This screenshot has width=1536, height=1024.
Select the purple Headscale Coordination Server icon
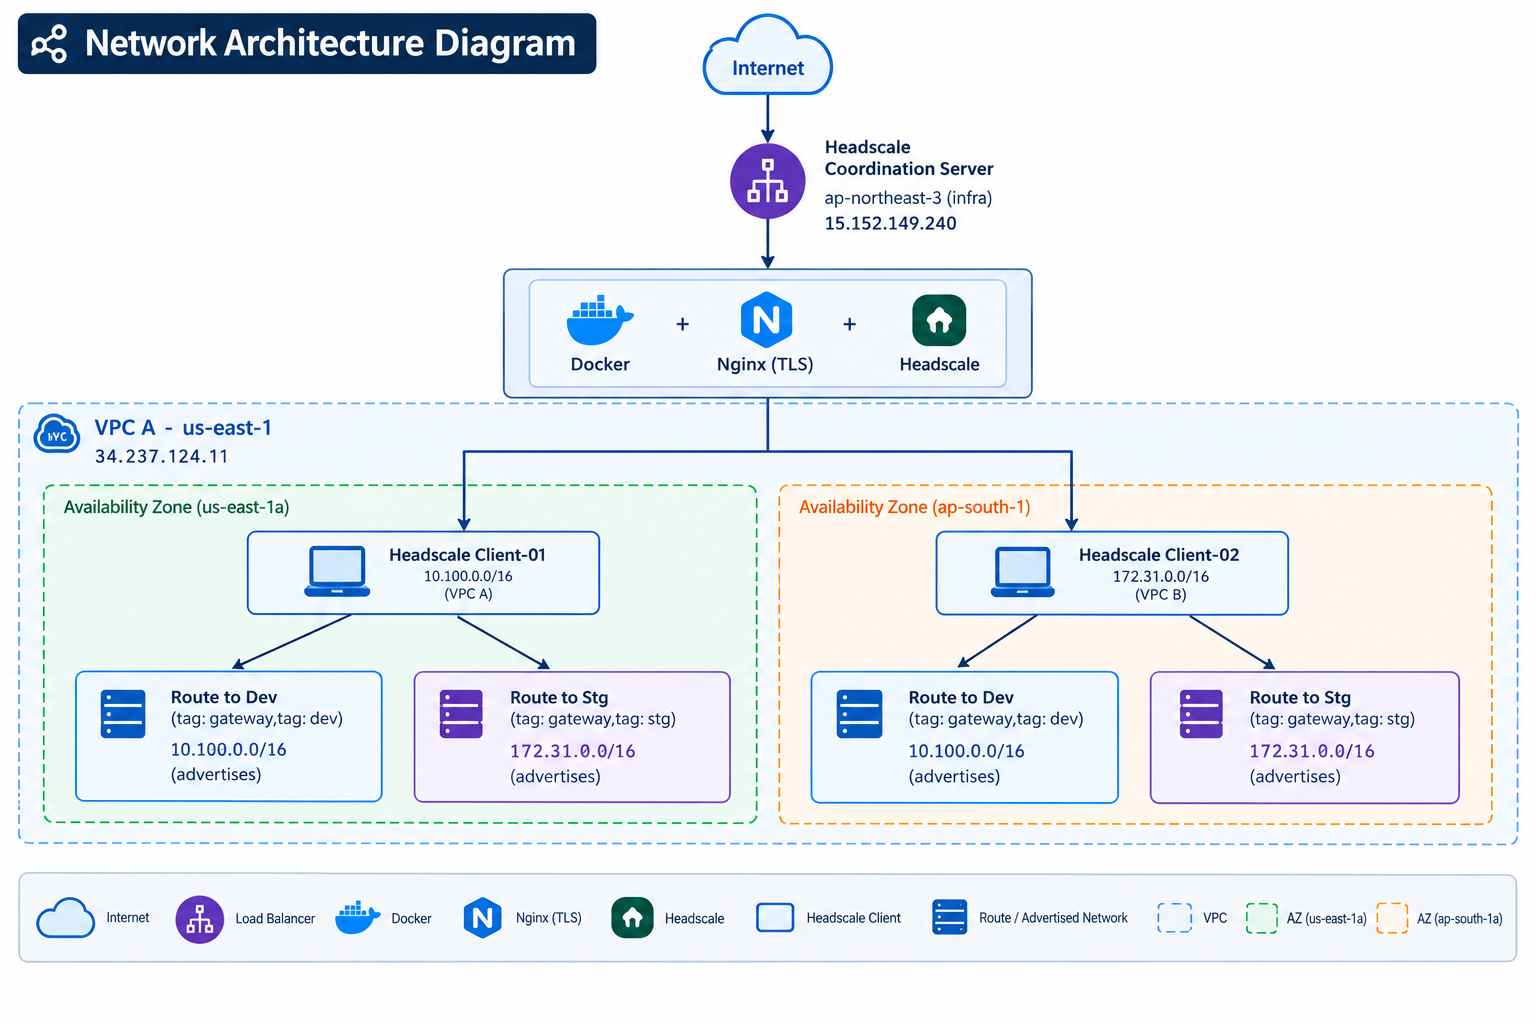[767, 181]
